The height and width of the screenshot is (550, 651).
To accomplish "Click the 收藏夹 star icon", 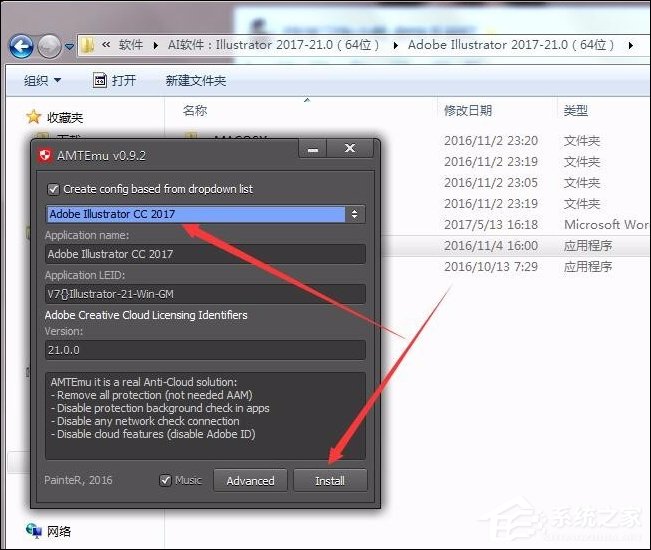I will coord(33,117).
